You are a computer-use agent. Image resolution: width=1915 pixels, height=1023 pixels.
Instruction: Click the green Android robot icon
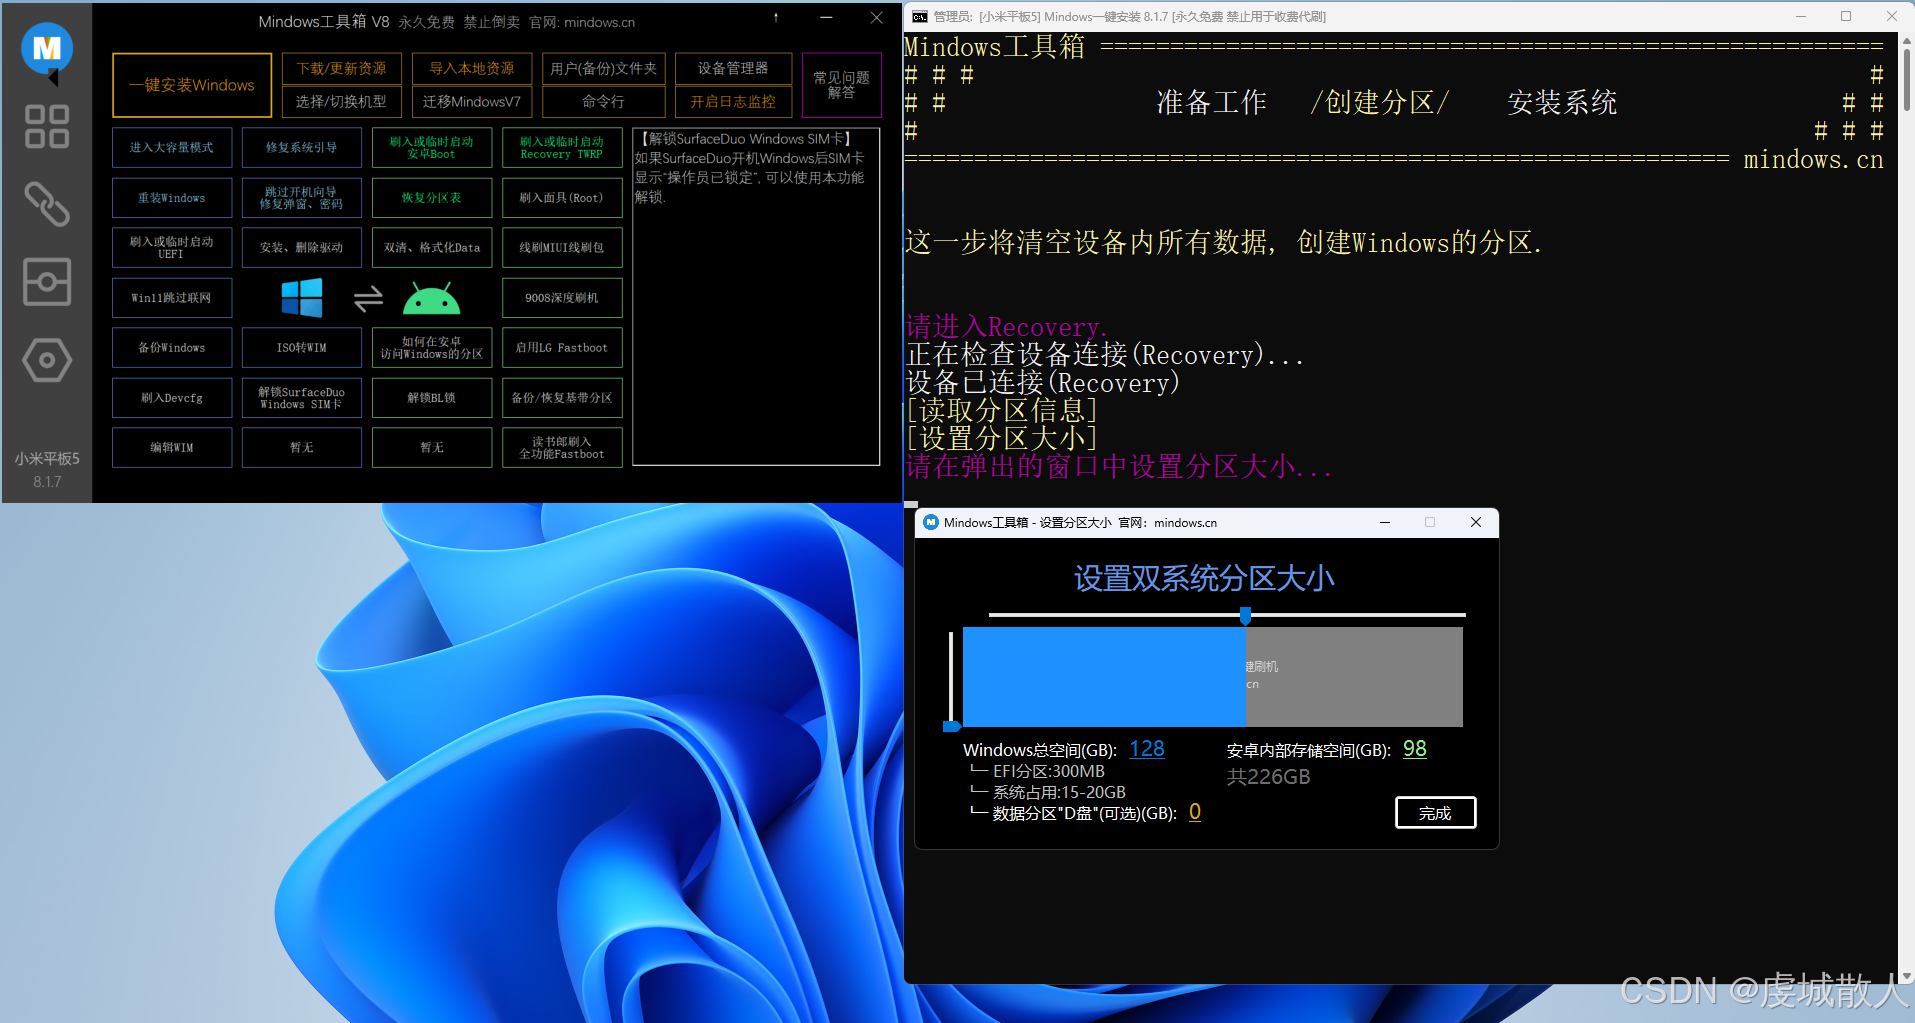tap(431, 298)
